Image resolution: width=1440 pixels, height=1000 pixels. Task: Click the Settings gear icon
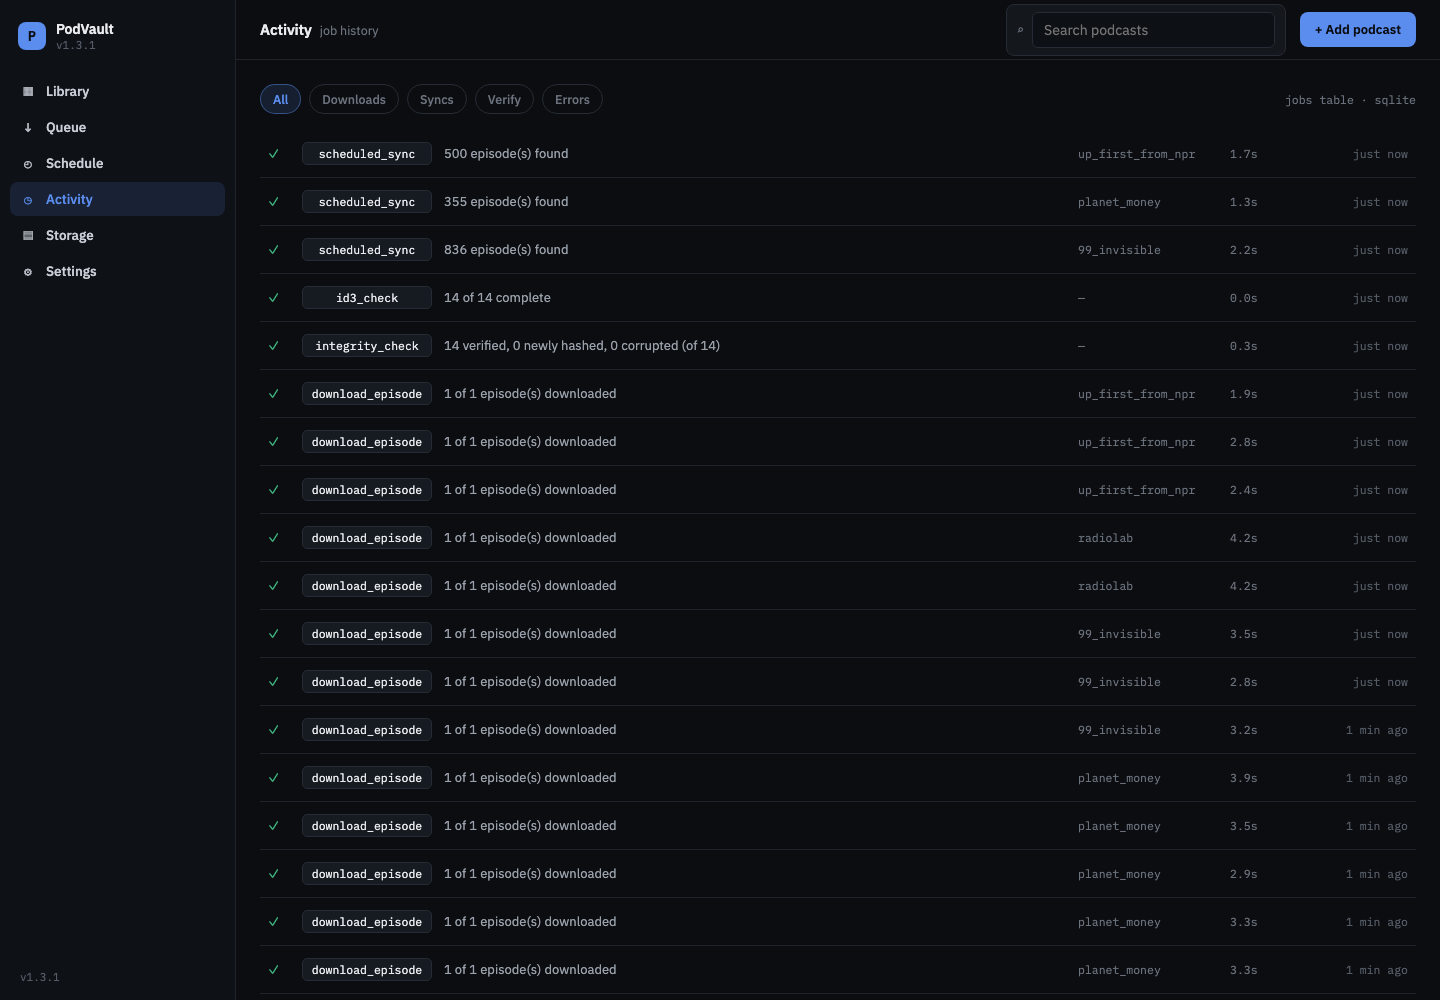(28, 272)
